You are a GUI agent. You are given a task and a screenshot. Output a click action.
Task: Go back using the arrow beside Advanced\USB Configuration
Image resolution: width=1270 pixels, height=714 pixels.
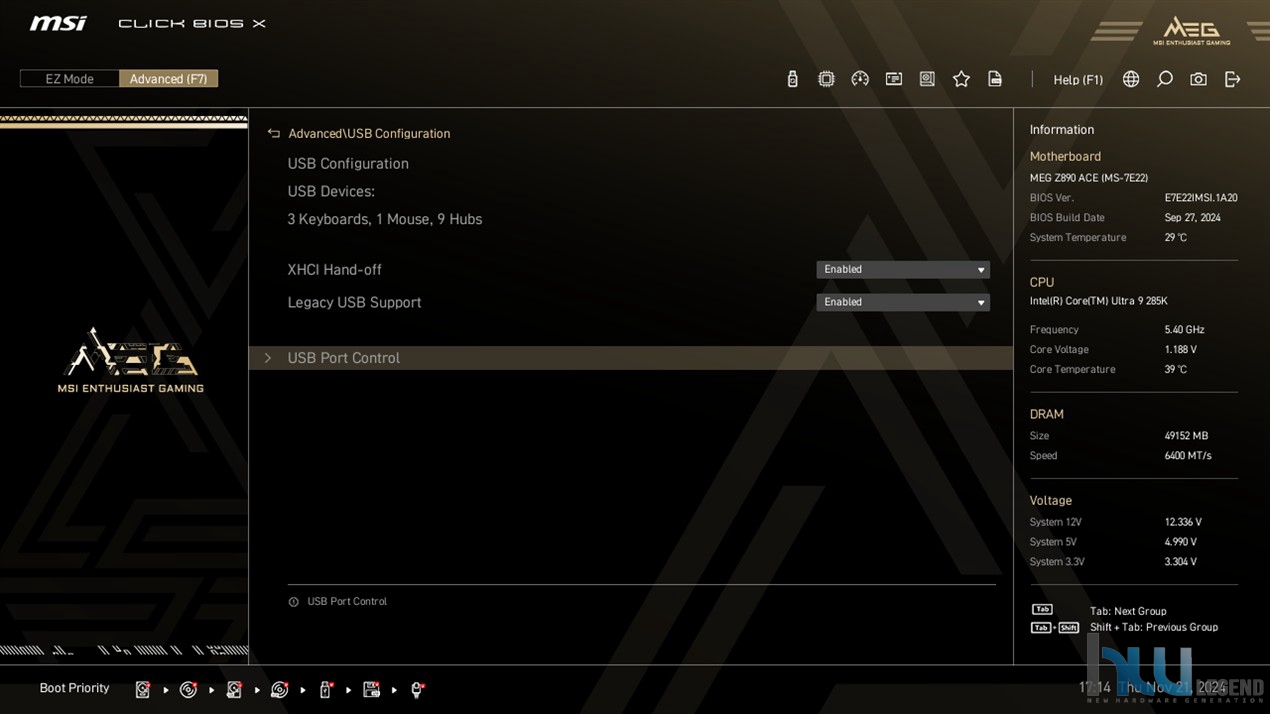pyautogui.click(x=273, y=133)
